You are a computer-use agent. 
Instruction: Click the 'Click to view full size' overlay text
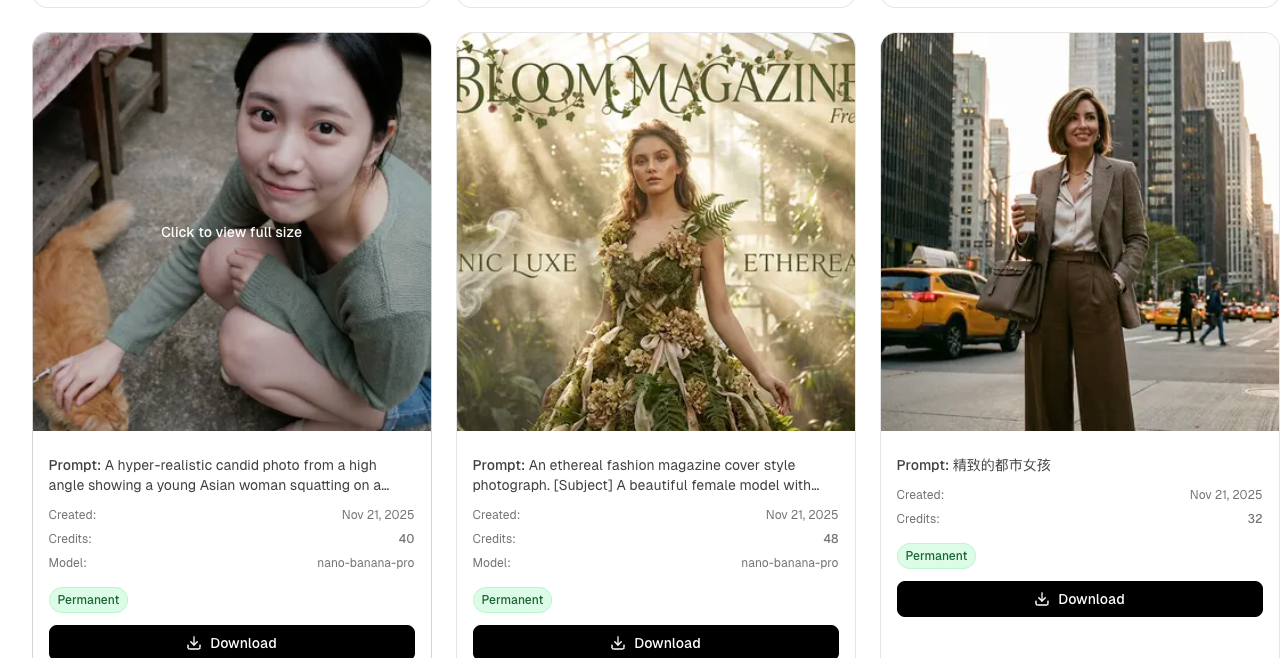[232, 232]
